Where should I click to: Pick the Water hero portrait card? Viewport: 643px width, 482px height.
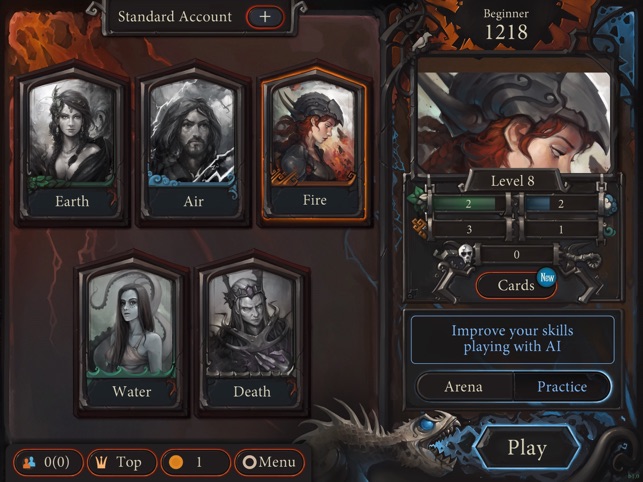[x=132, y=334]
